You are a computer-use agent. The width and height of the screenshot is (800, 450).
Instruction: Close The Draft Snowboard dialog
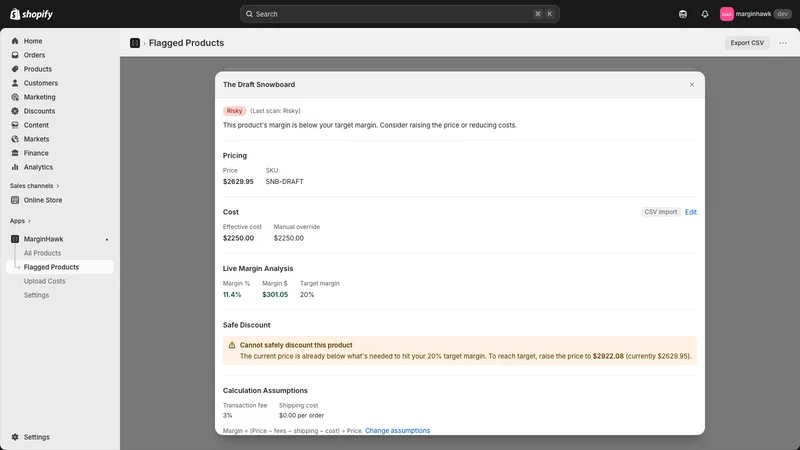tap(692, 85)
